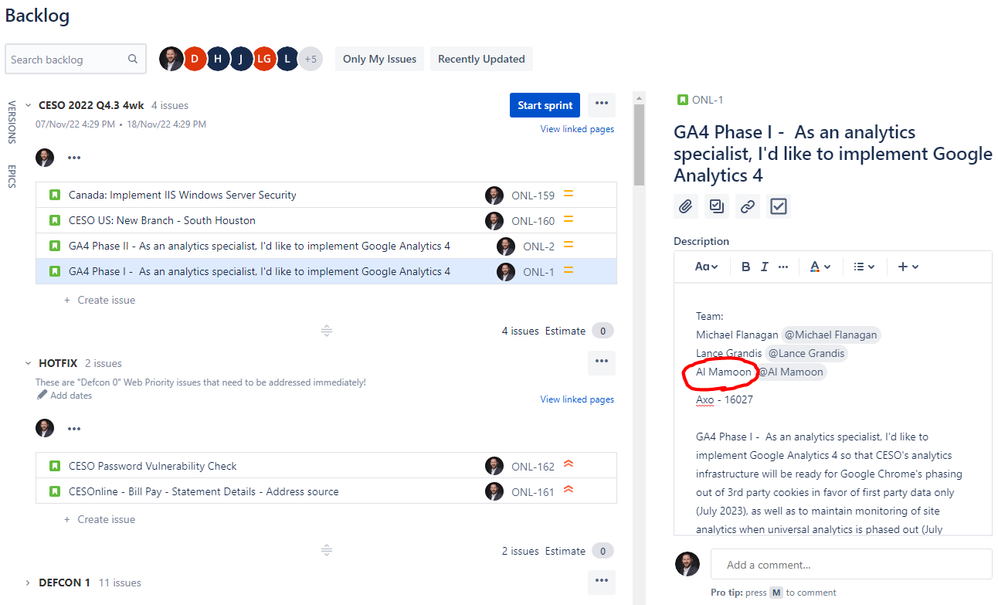
Task: Click the @Al Mamoon mention
Action: (x=791, y=372)
